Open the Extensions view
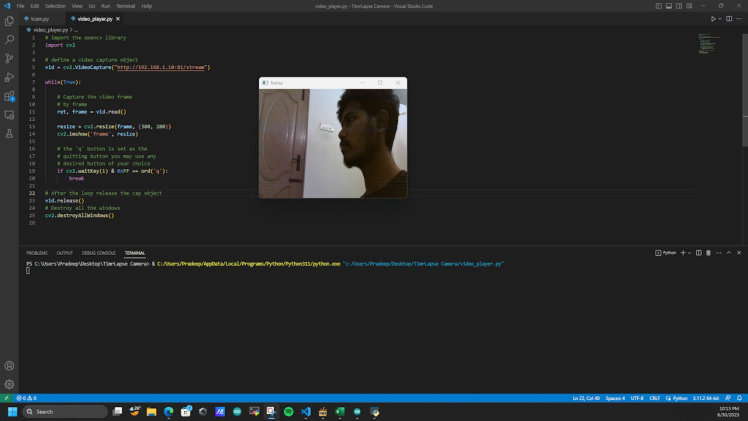The height and width of the screenshot is (421, 748). tap(9, 96)
